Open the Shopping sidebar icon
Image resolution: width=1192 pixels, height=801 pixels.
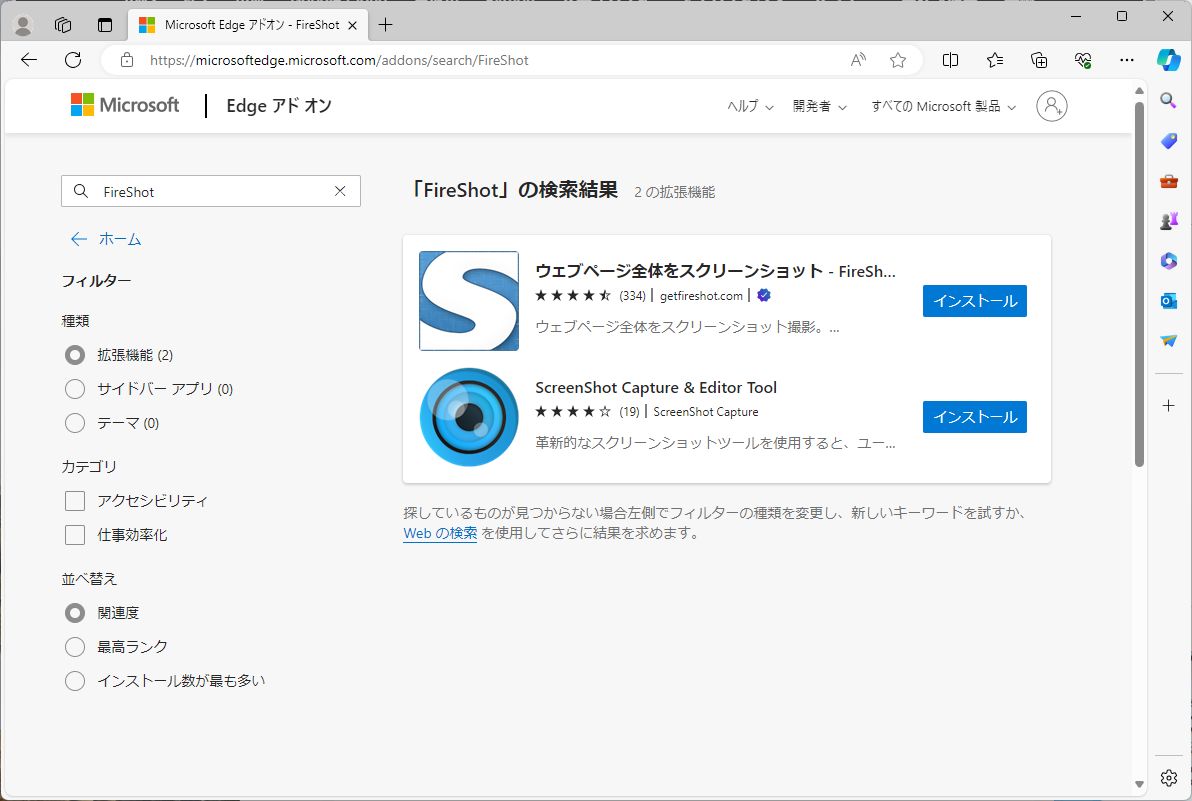(x=1168, y=140)
